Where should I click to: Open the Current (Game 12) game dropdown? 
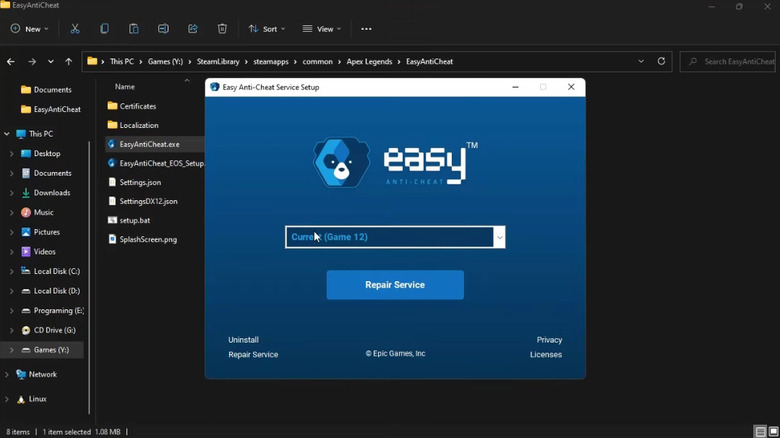(395, 237)
